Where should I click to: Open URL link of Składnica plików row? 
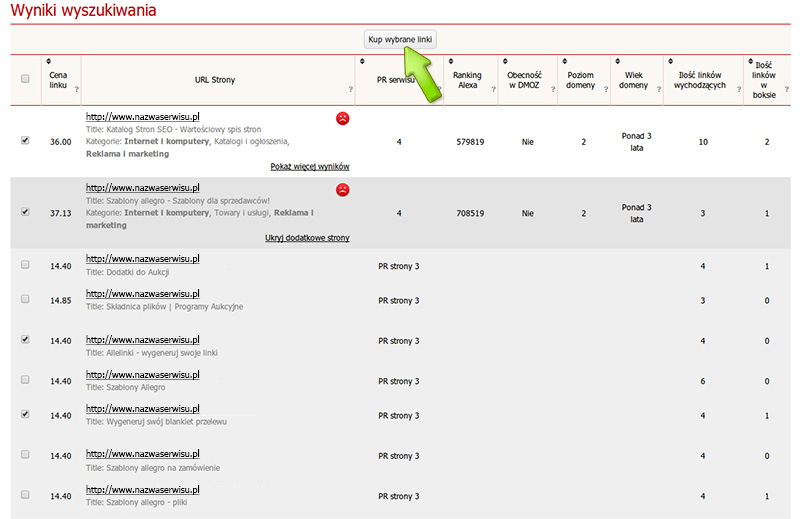click(143, 294)
